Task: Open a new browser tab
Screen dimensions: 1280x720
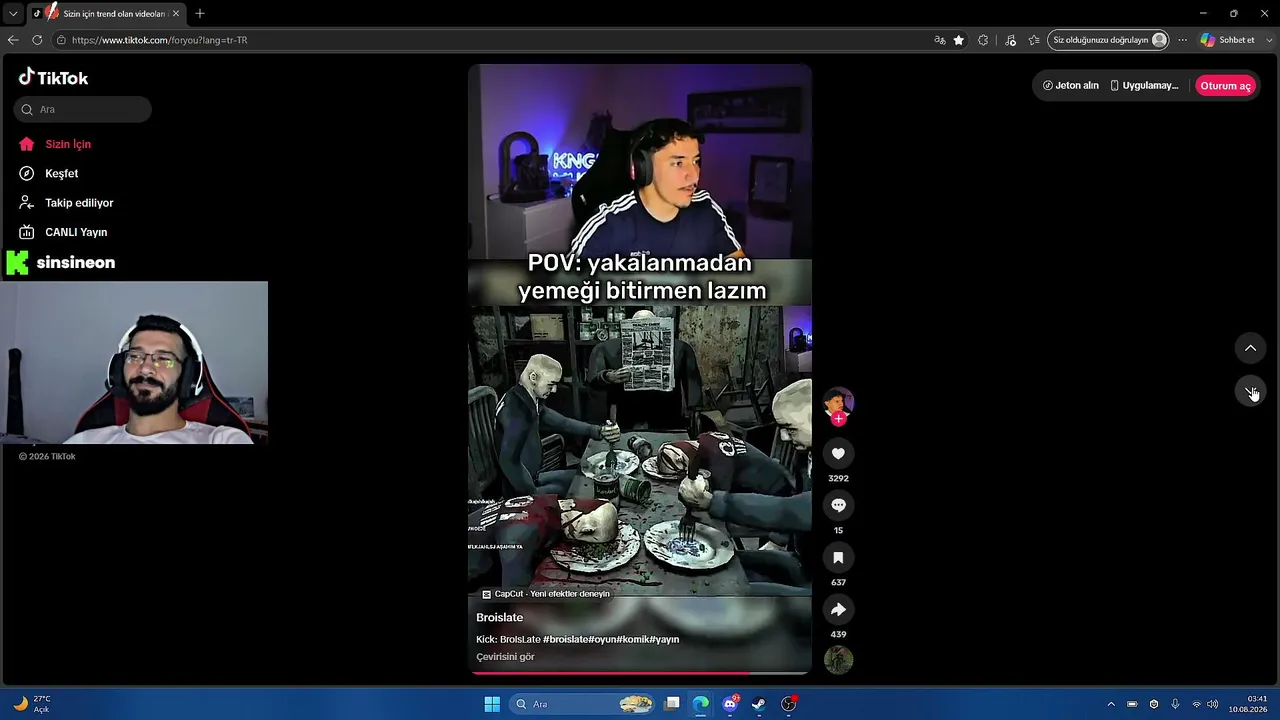Action: pyautogui.click(x=200, y=14)
